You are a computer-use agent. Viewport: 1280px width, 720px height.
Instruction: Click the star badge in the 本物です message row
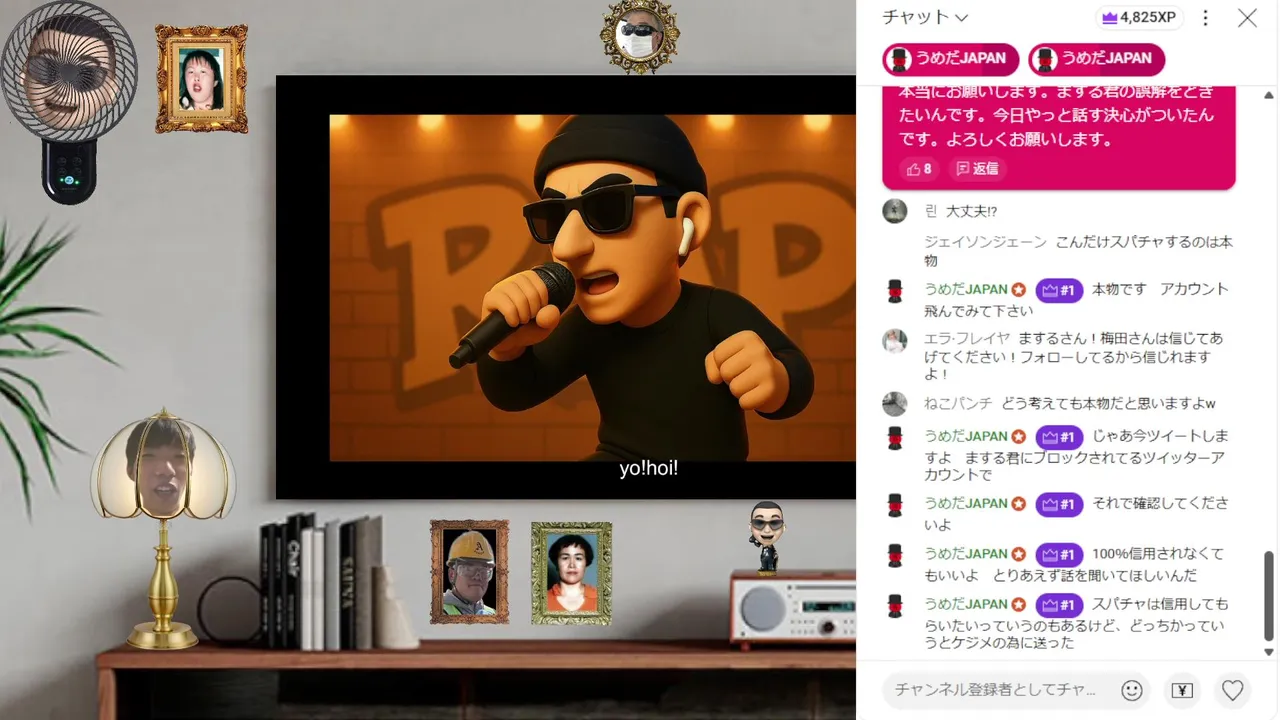click(x=1018, y=290)
